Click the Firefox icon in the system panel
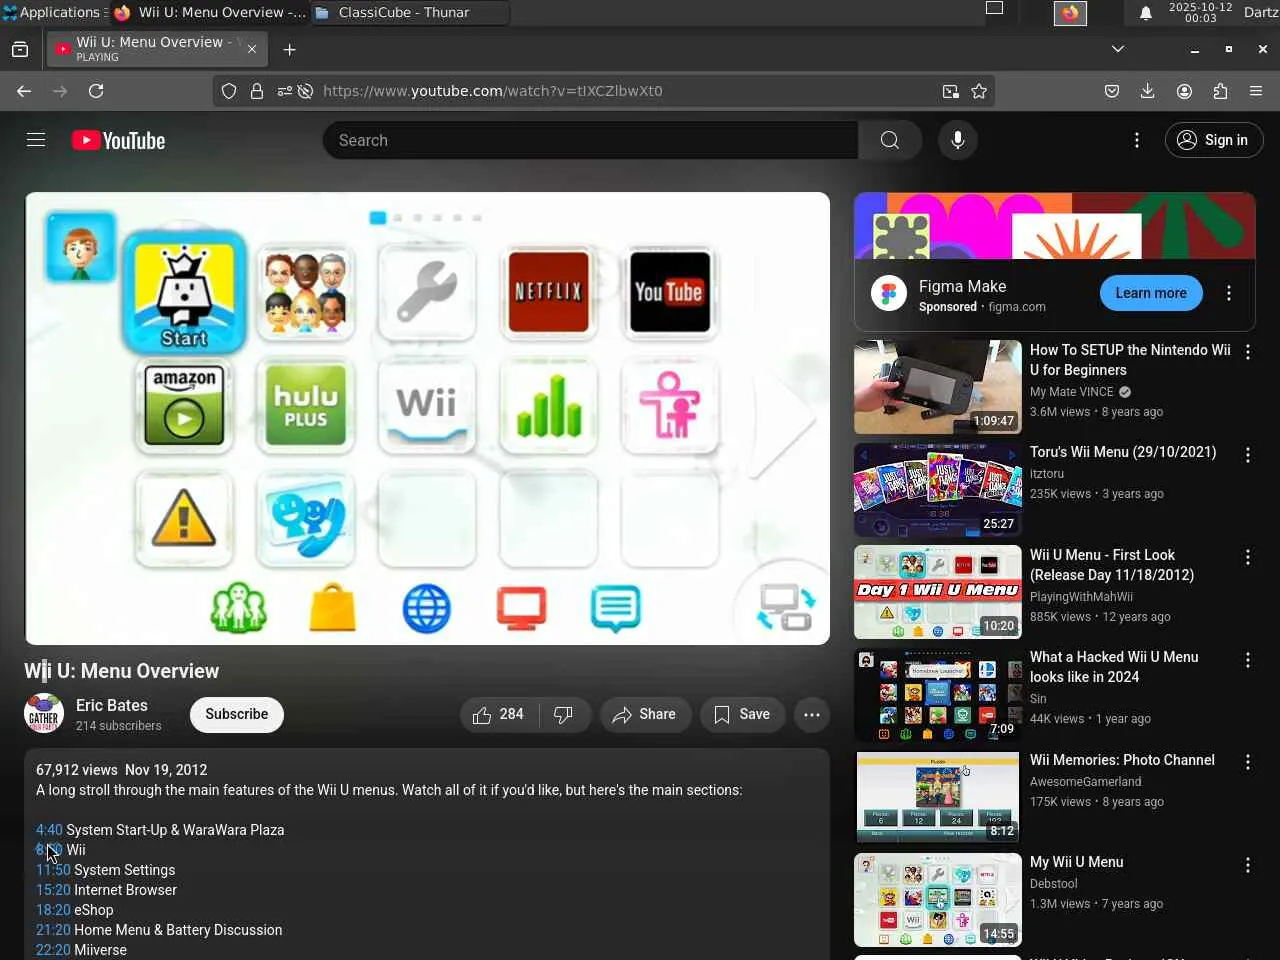 (1070, 12)
